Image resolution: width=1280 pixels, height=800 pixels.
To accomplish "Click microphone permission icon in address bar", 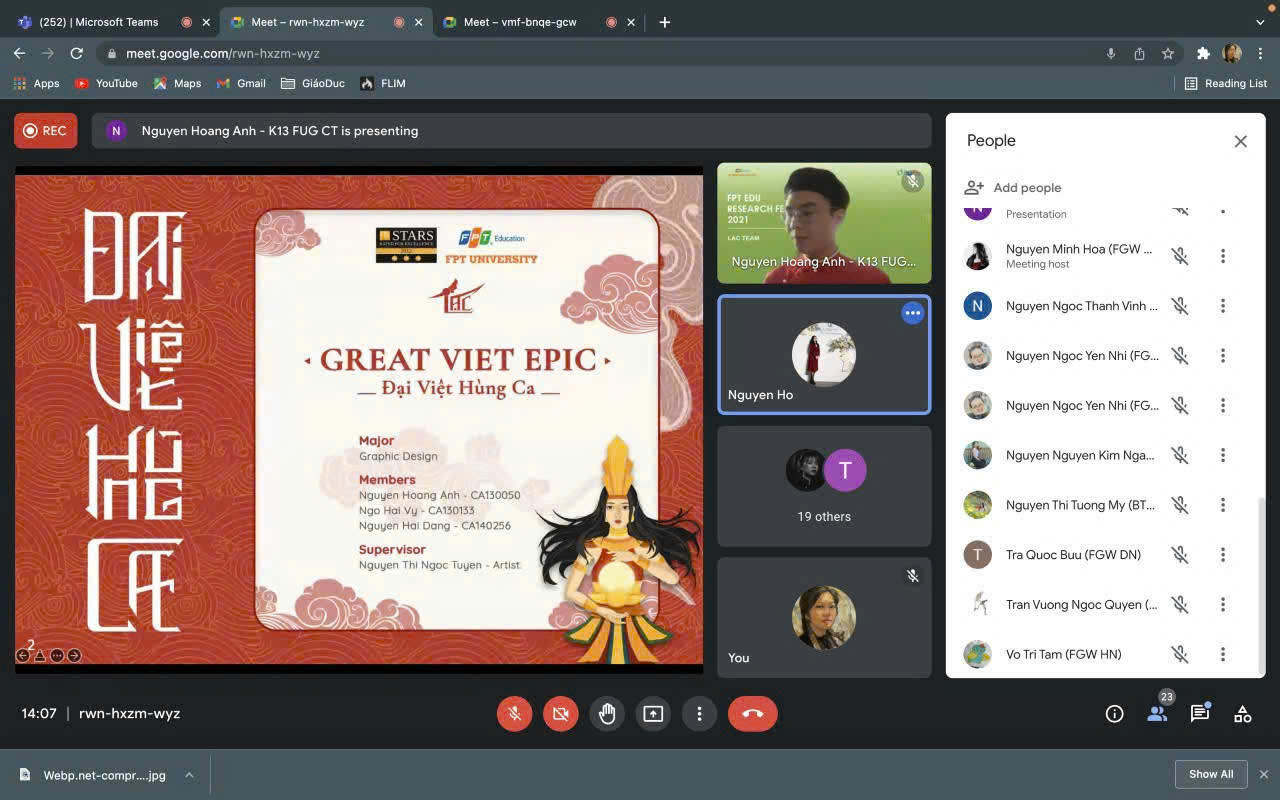I will (1111, 54).
